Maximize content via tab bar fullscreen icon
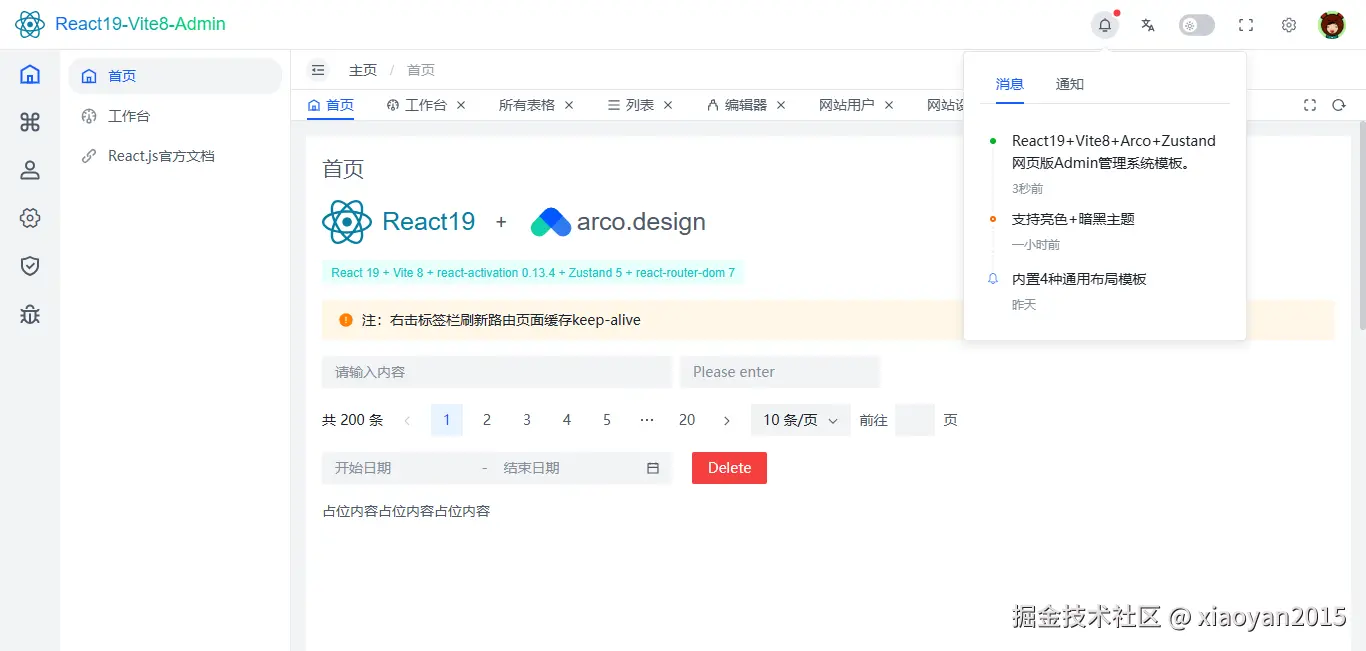1366x651 pixels. tap(1311, 105)
